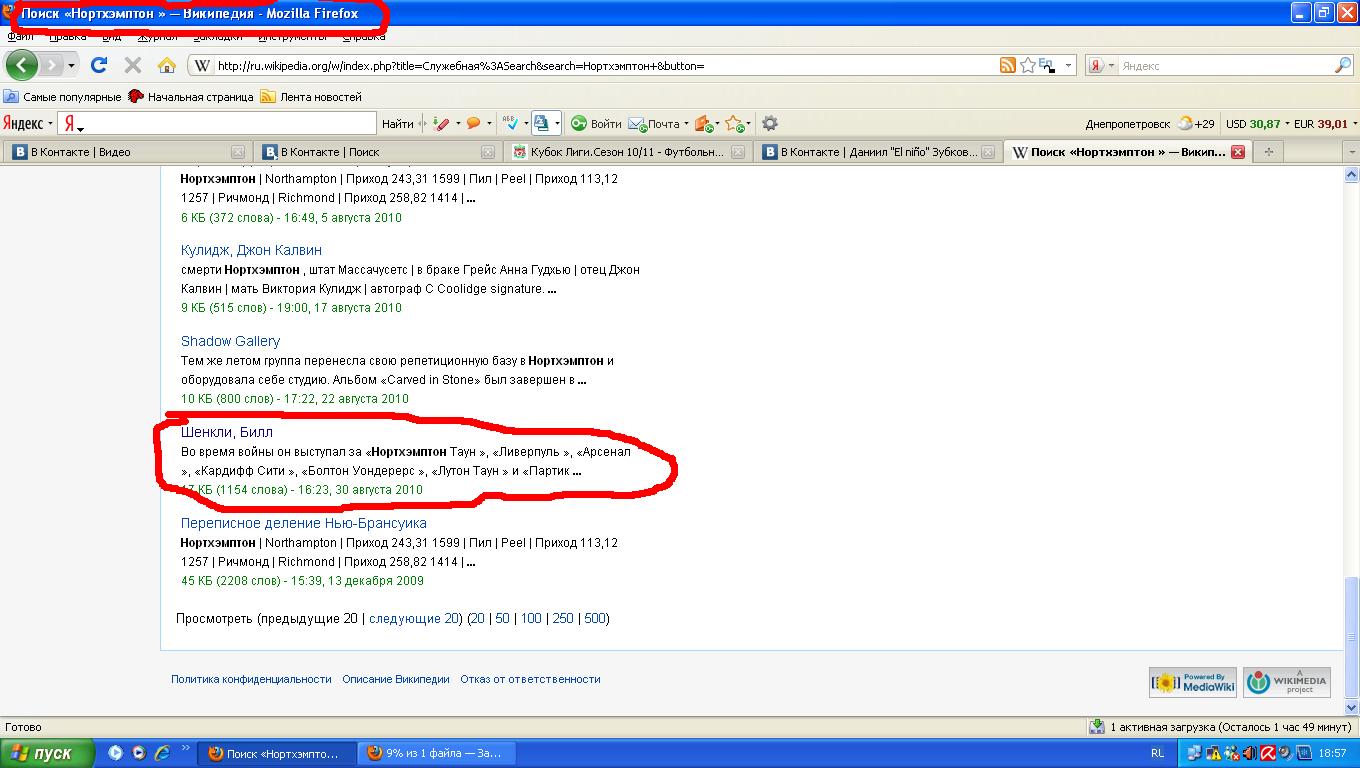Subscribe via the orange RSS feed icon

point(1008,65)
